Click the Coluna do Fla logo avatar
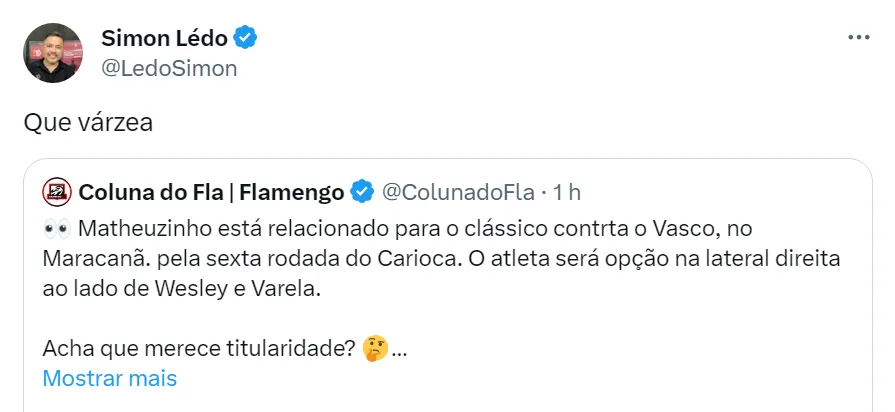895x412 pixels. coord(58,191)
